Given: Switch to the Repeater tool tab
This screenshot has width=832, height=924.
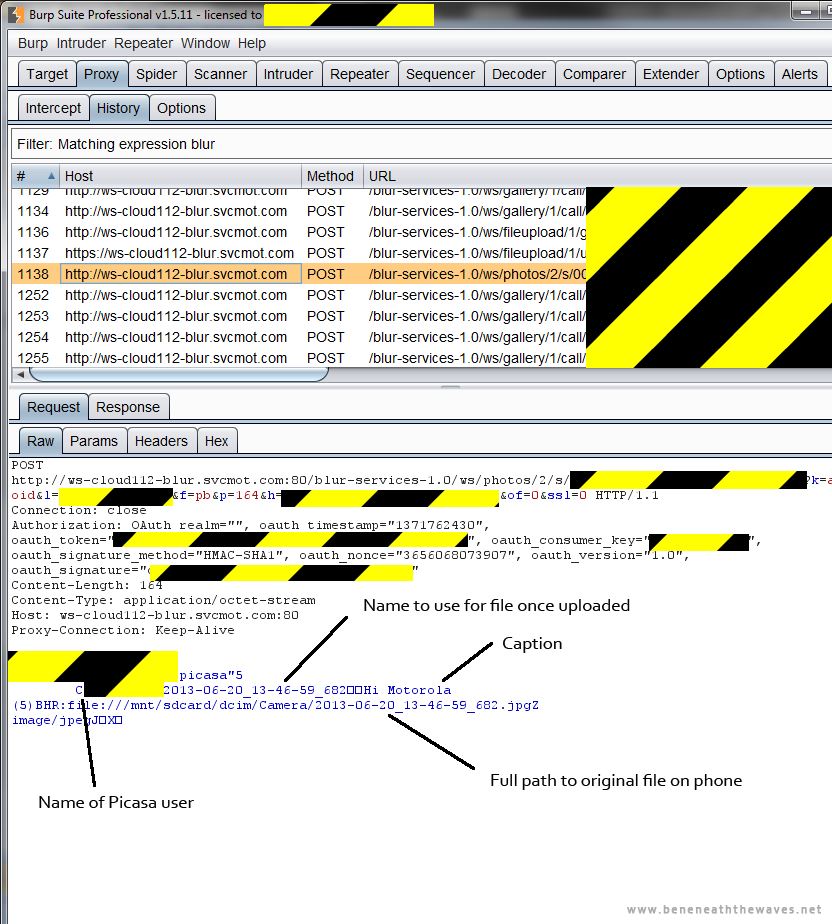Looking at the screenshot, I should tap(359, 74).
